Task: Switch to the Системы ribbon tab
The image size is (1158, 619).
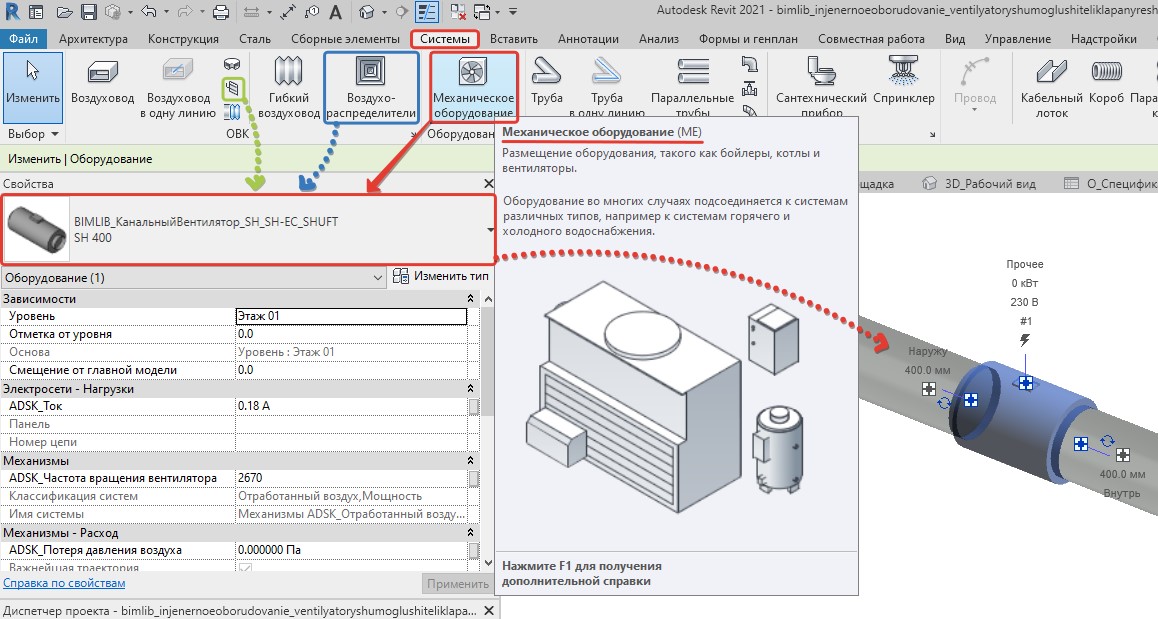Action: tap(445, 38)
